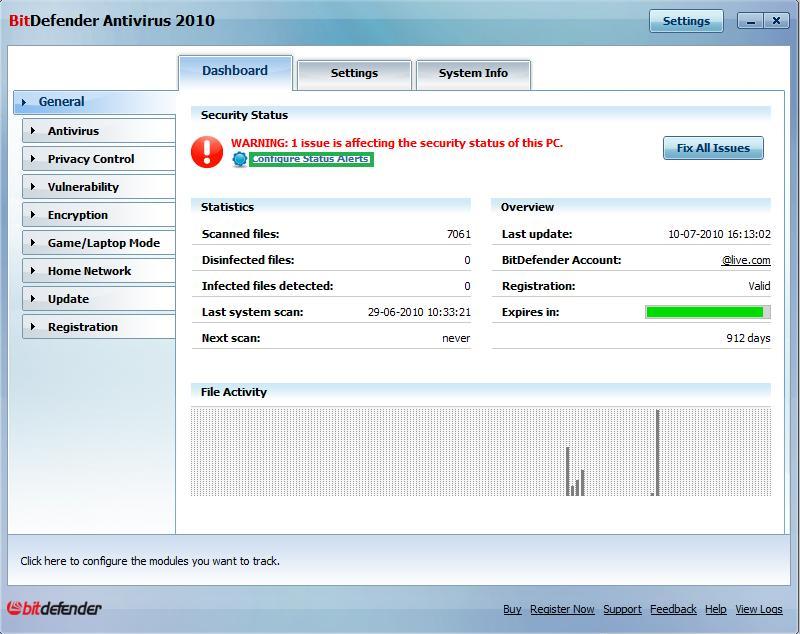This screenshot has width=800, height=634.
Task: Click the green Expires in progress bar
Action: coord(708,312)
